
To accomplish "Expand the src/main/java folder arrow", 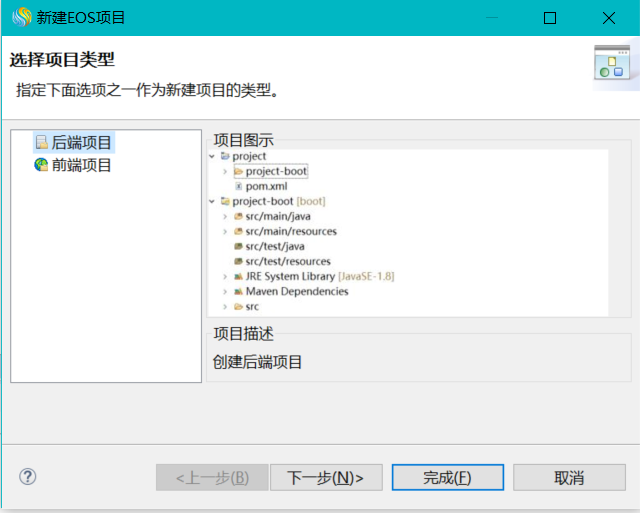I will [225, 216].
